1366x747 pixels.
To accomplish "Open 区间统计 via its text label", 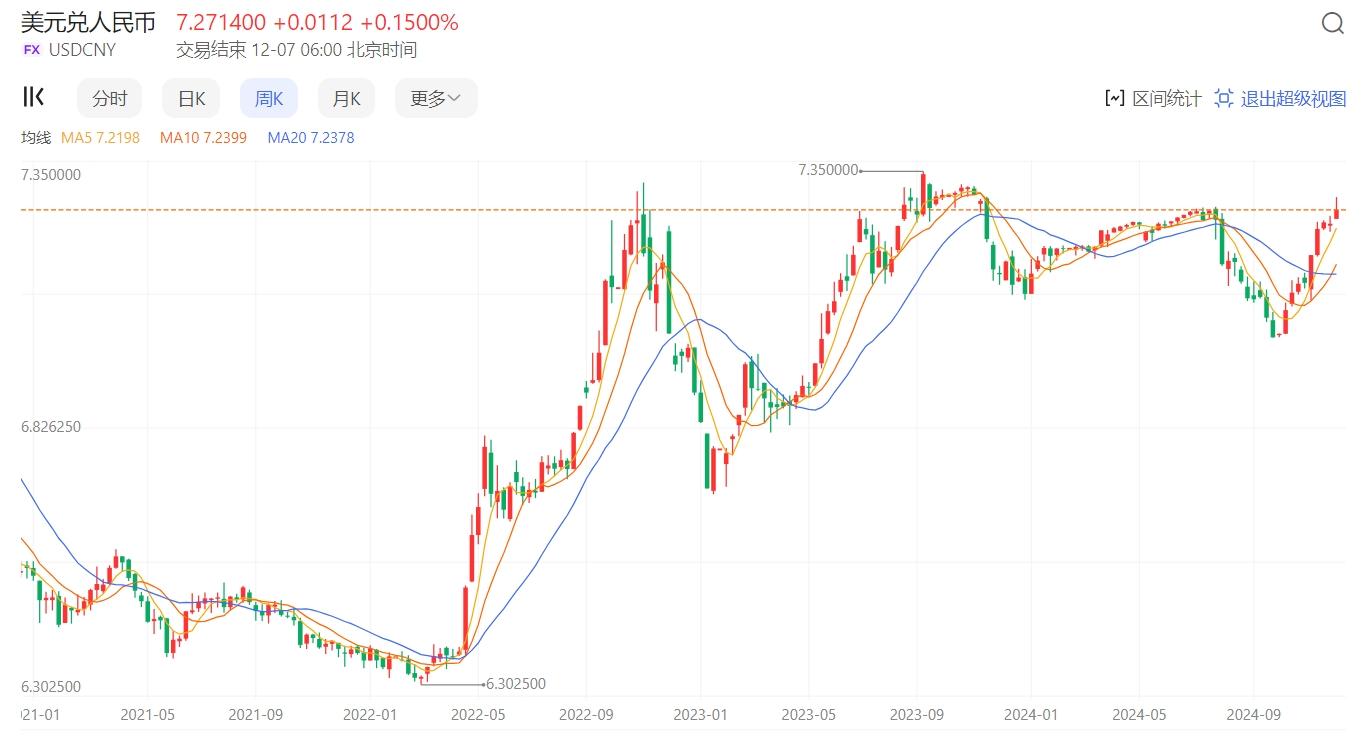I will pos(1166,98).
